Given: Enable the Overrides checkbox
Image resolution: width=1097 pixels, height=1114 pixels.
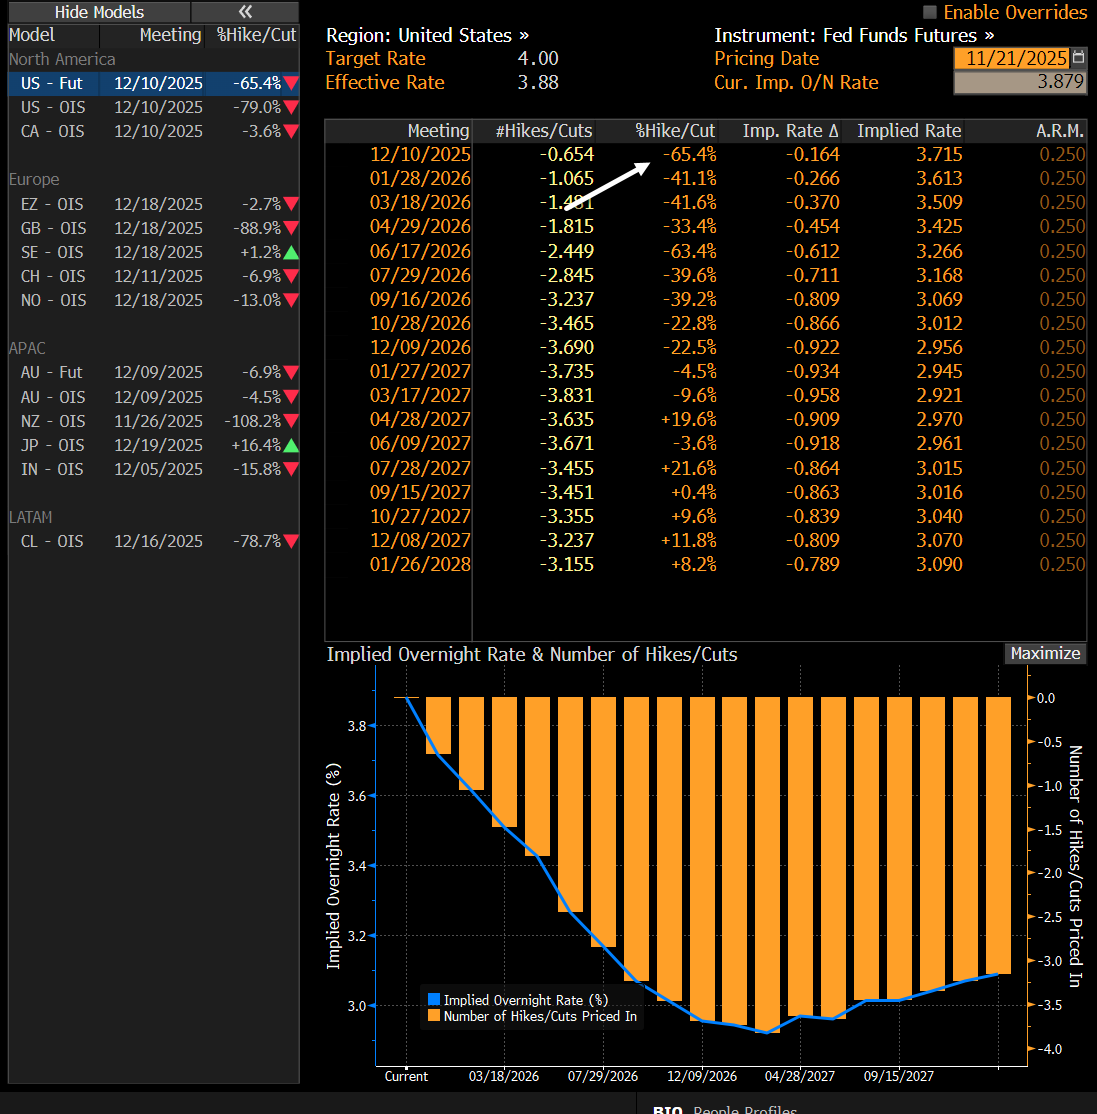Looking at the screenshot, I should tap(928, 13).
